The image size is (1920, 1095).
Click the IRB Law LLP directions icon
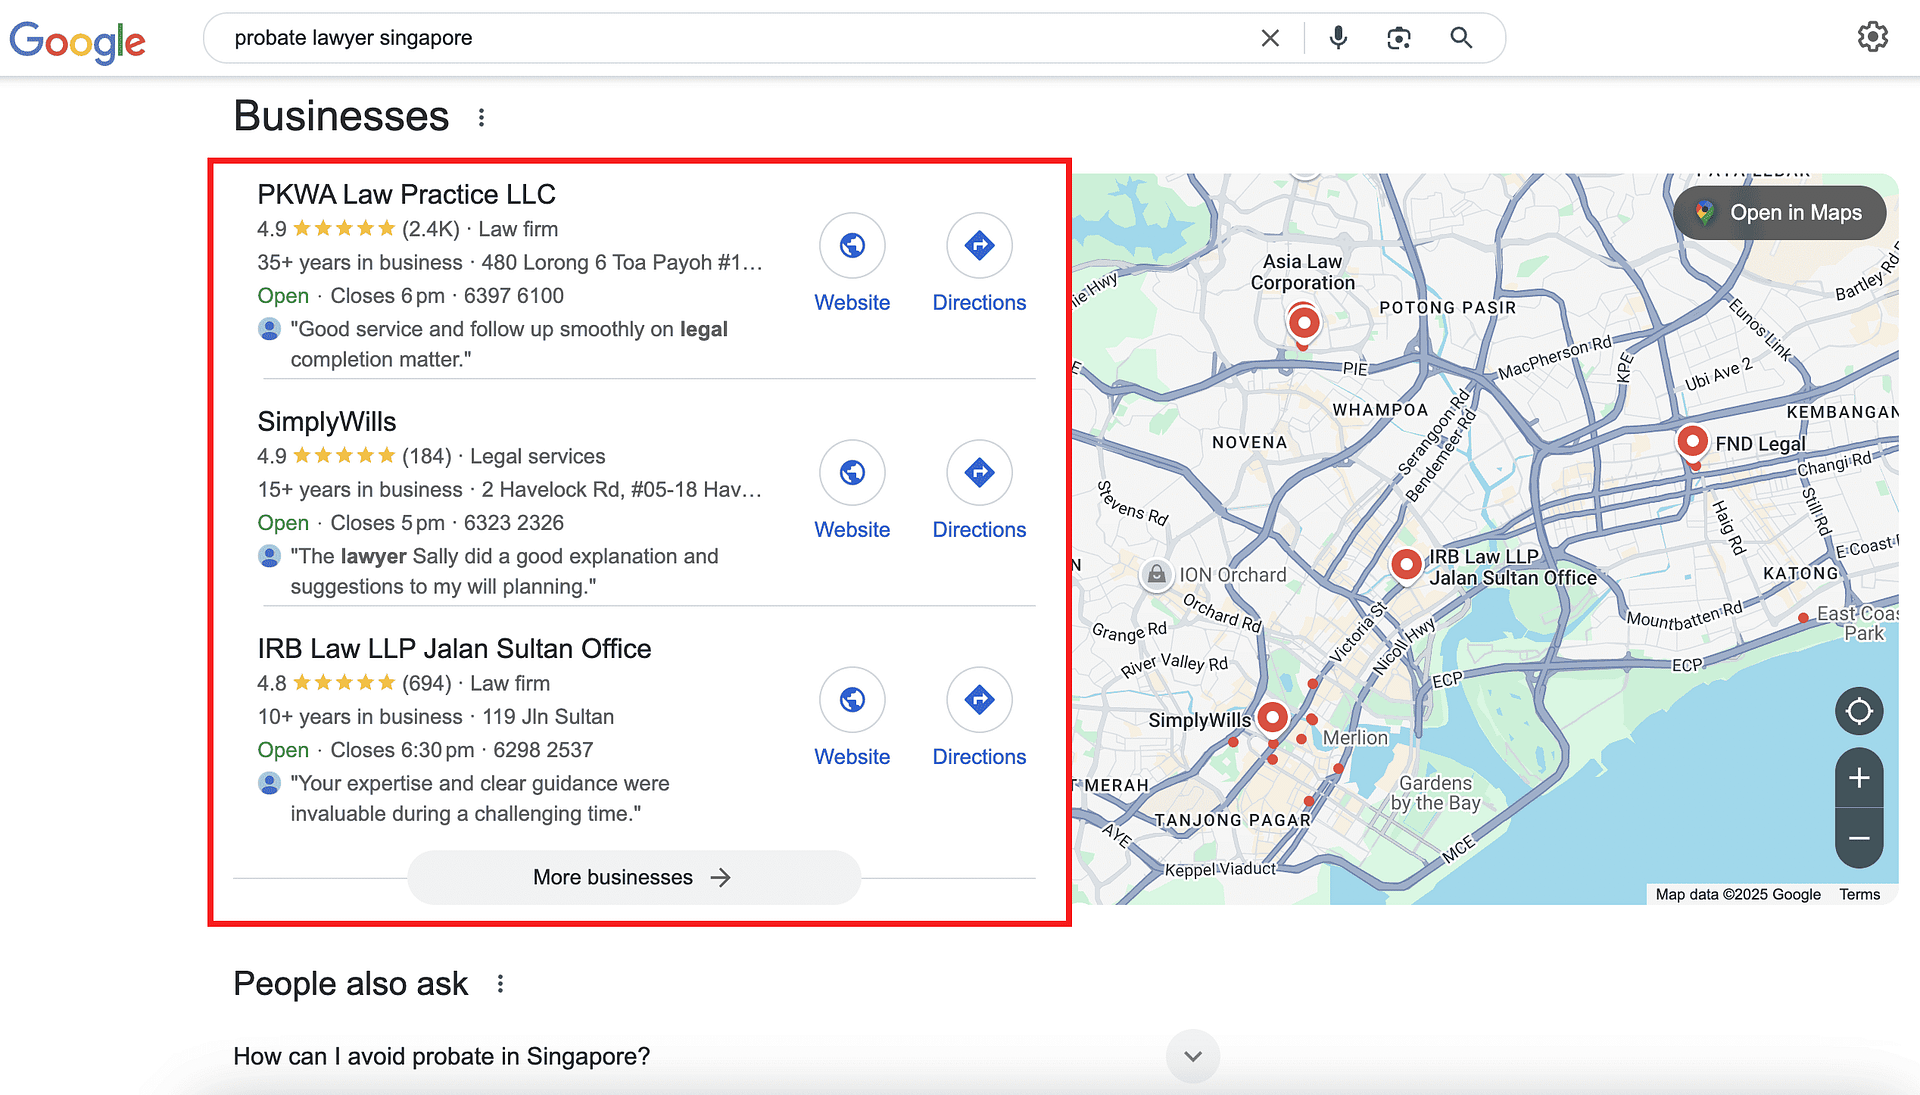(x=979, y=699)
